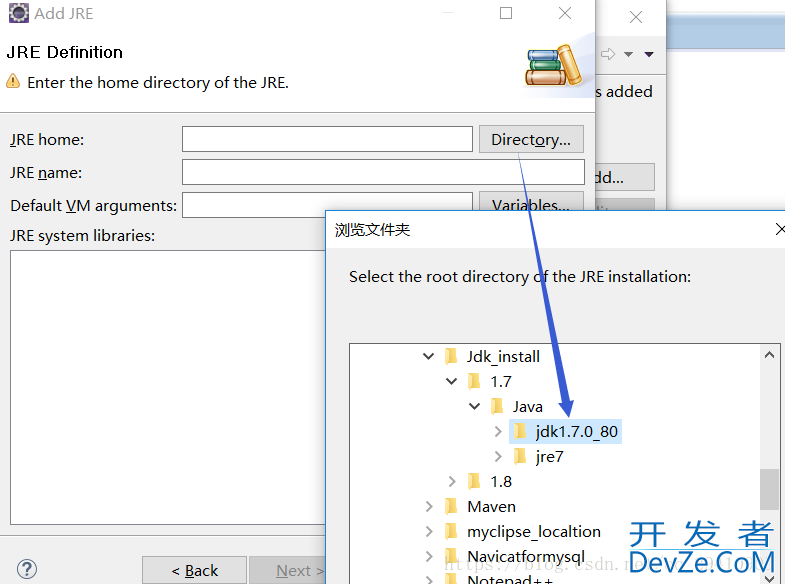This screenshot has height=584, width=785.
Task: Click forward arrow in background Preferences window
Action: tap(608, 54)
